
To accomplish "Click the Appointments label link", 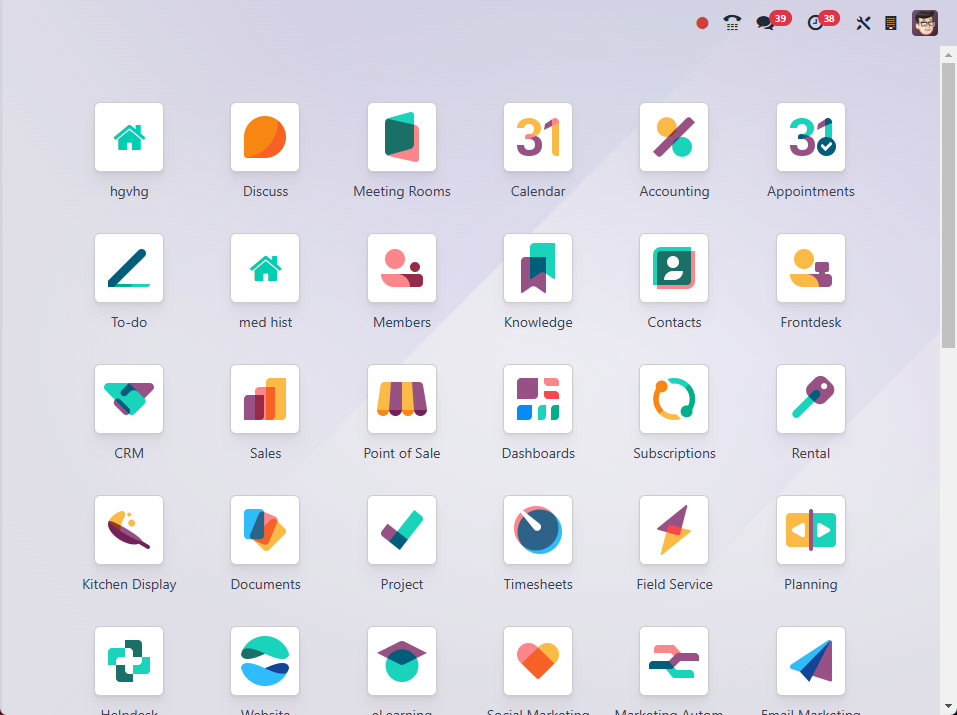I will click(811, 192).
